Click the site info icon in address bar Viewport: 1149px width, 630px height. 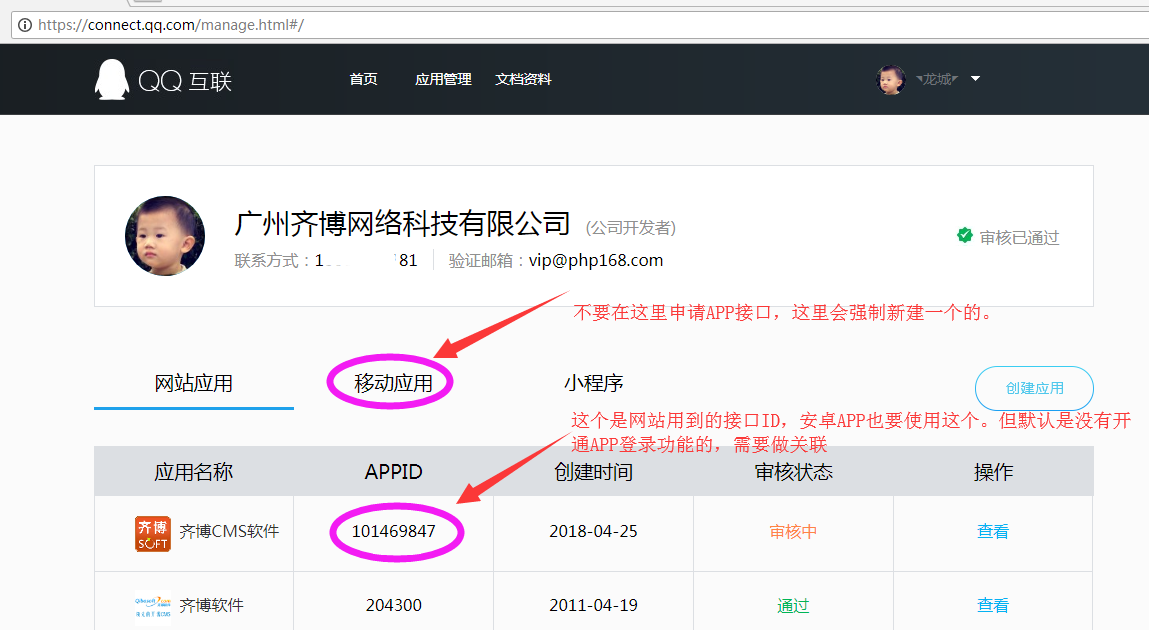click(24, 25)
